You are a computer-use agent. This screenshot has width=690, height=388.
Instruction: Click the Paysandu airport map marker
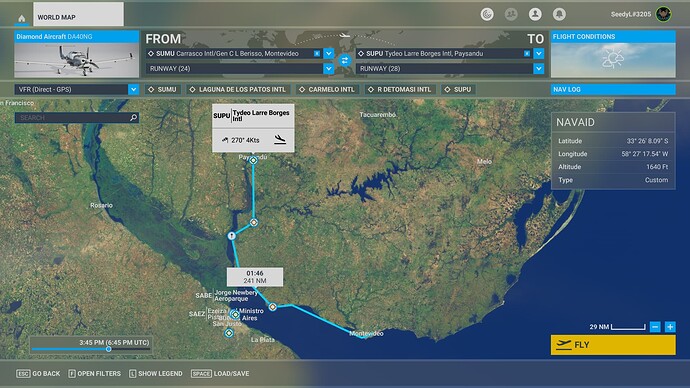(x=253, y=161)
